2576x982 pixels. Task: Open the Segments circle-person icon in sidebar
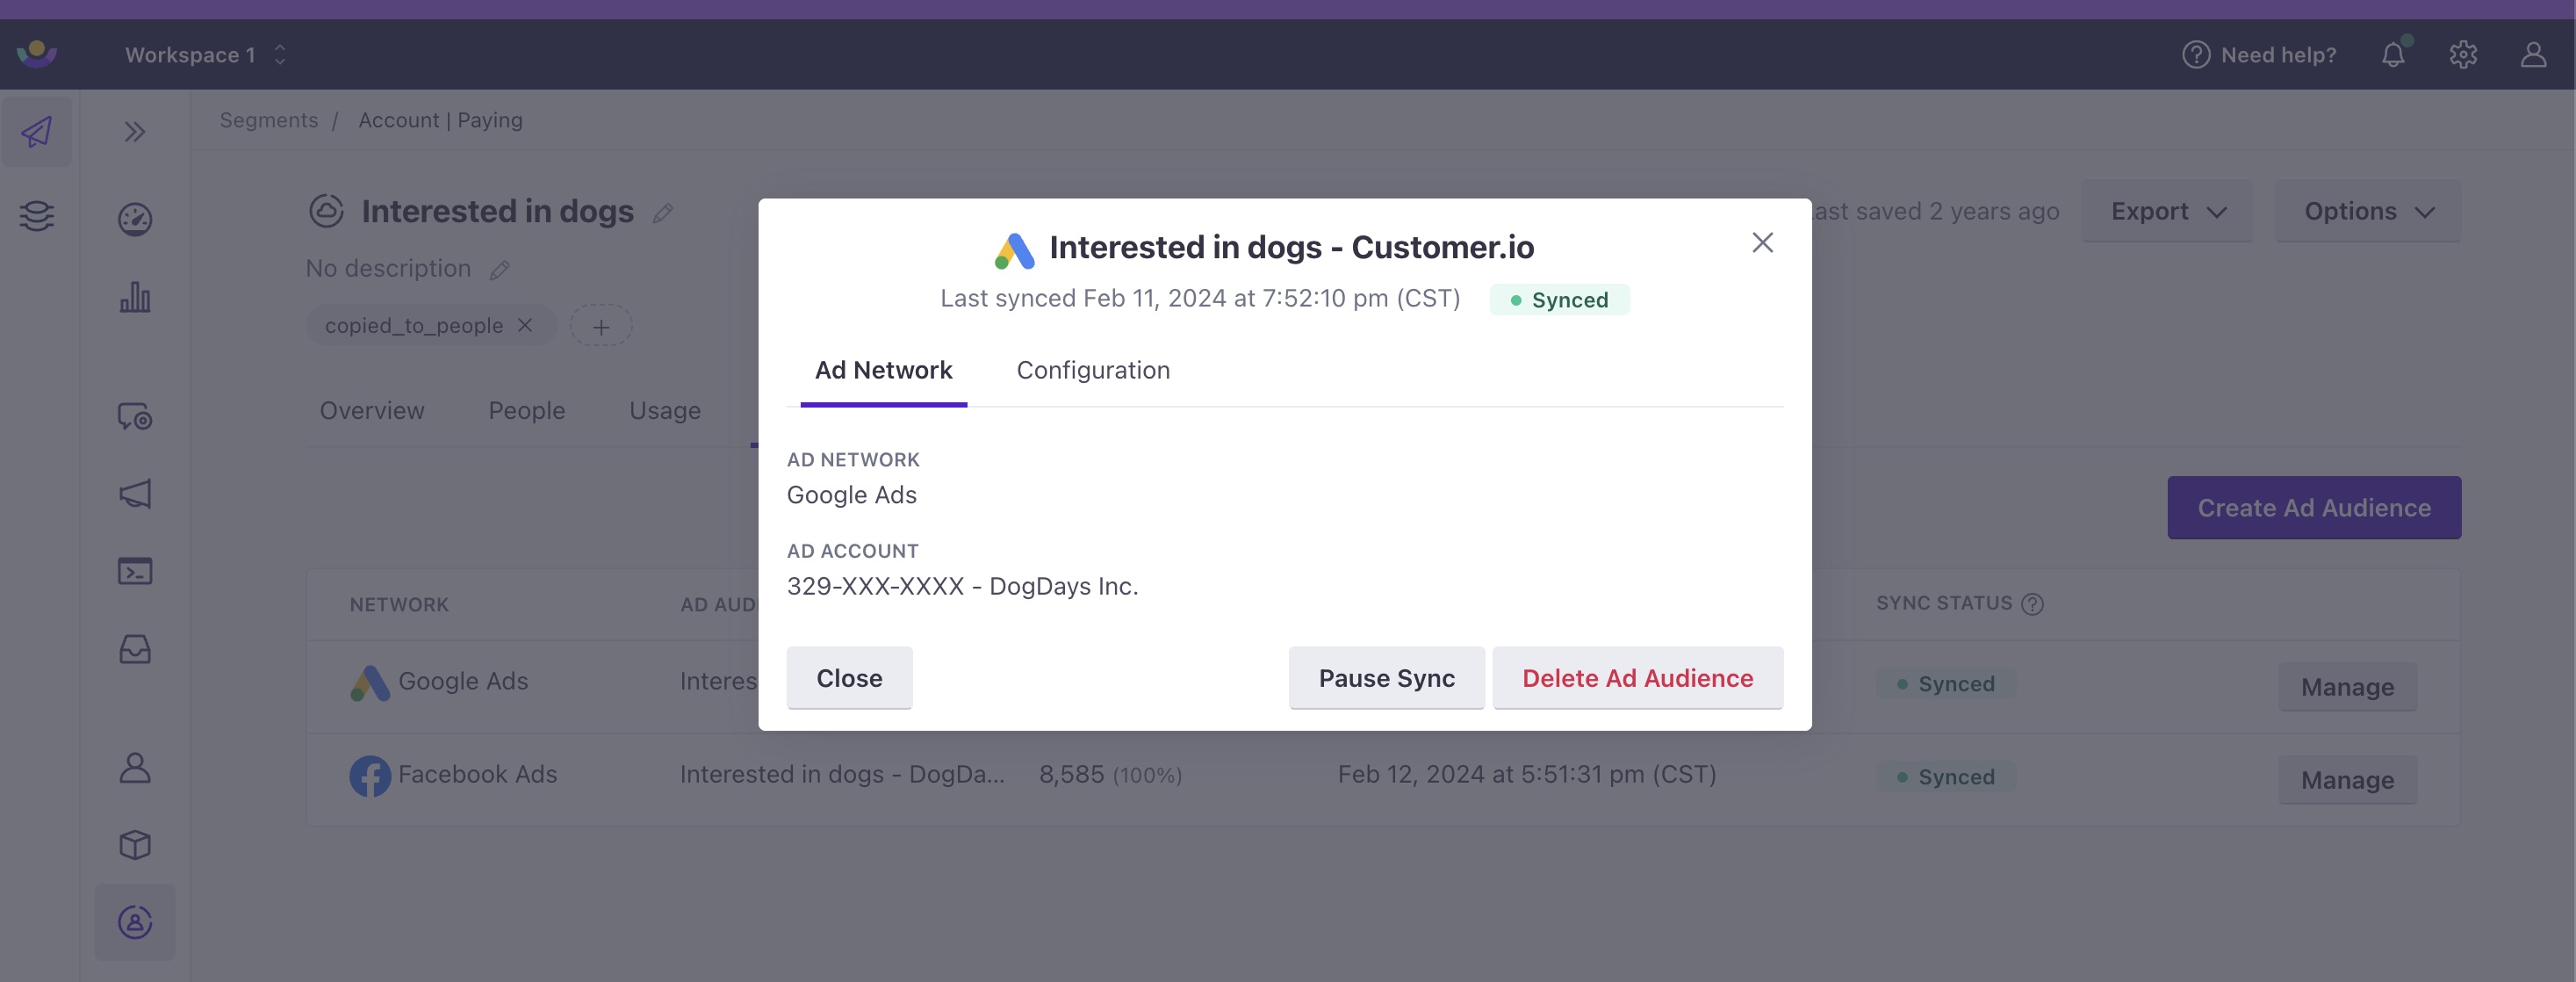(135, 922)
